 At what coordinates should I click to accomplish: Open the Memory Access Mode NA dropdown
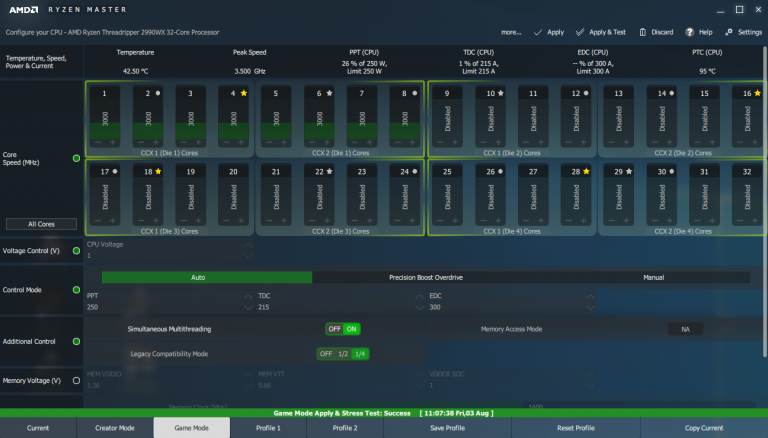pyautogui.click(x=685, y=329)
